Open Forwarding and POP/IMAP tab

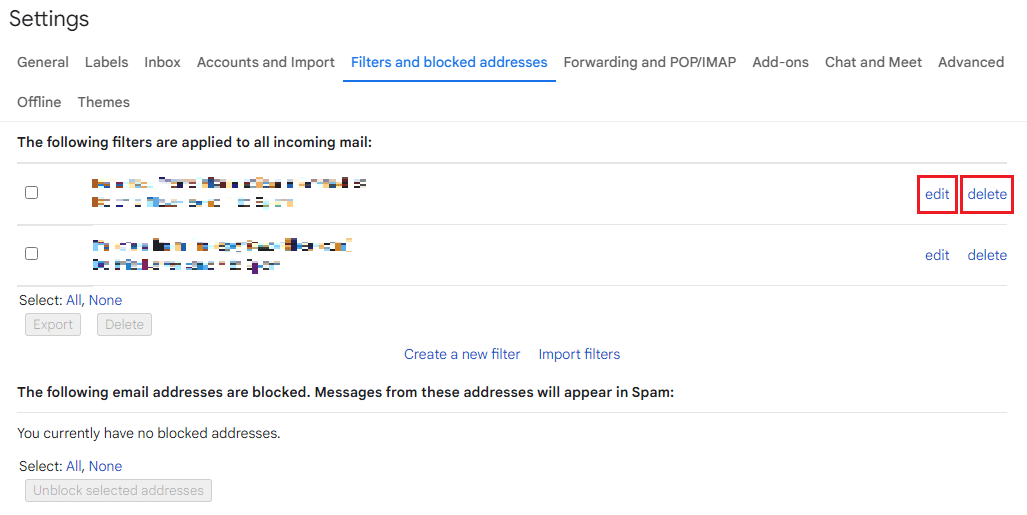click(x=649, y=62)
